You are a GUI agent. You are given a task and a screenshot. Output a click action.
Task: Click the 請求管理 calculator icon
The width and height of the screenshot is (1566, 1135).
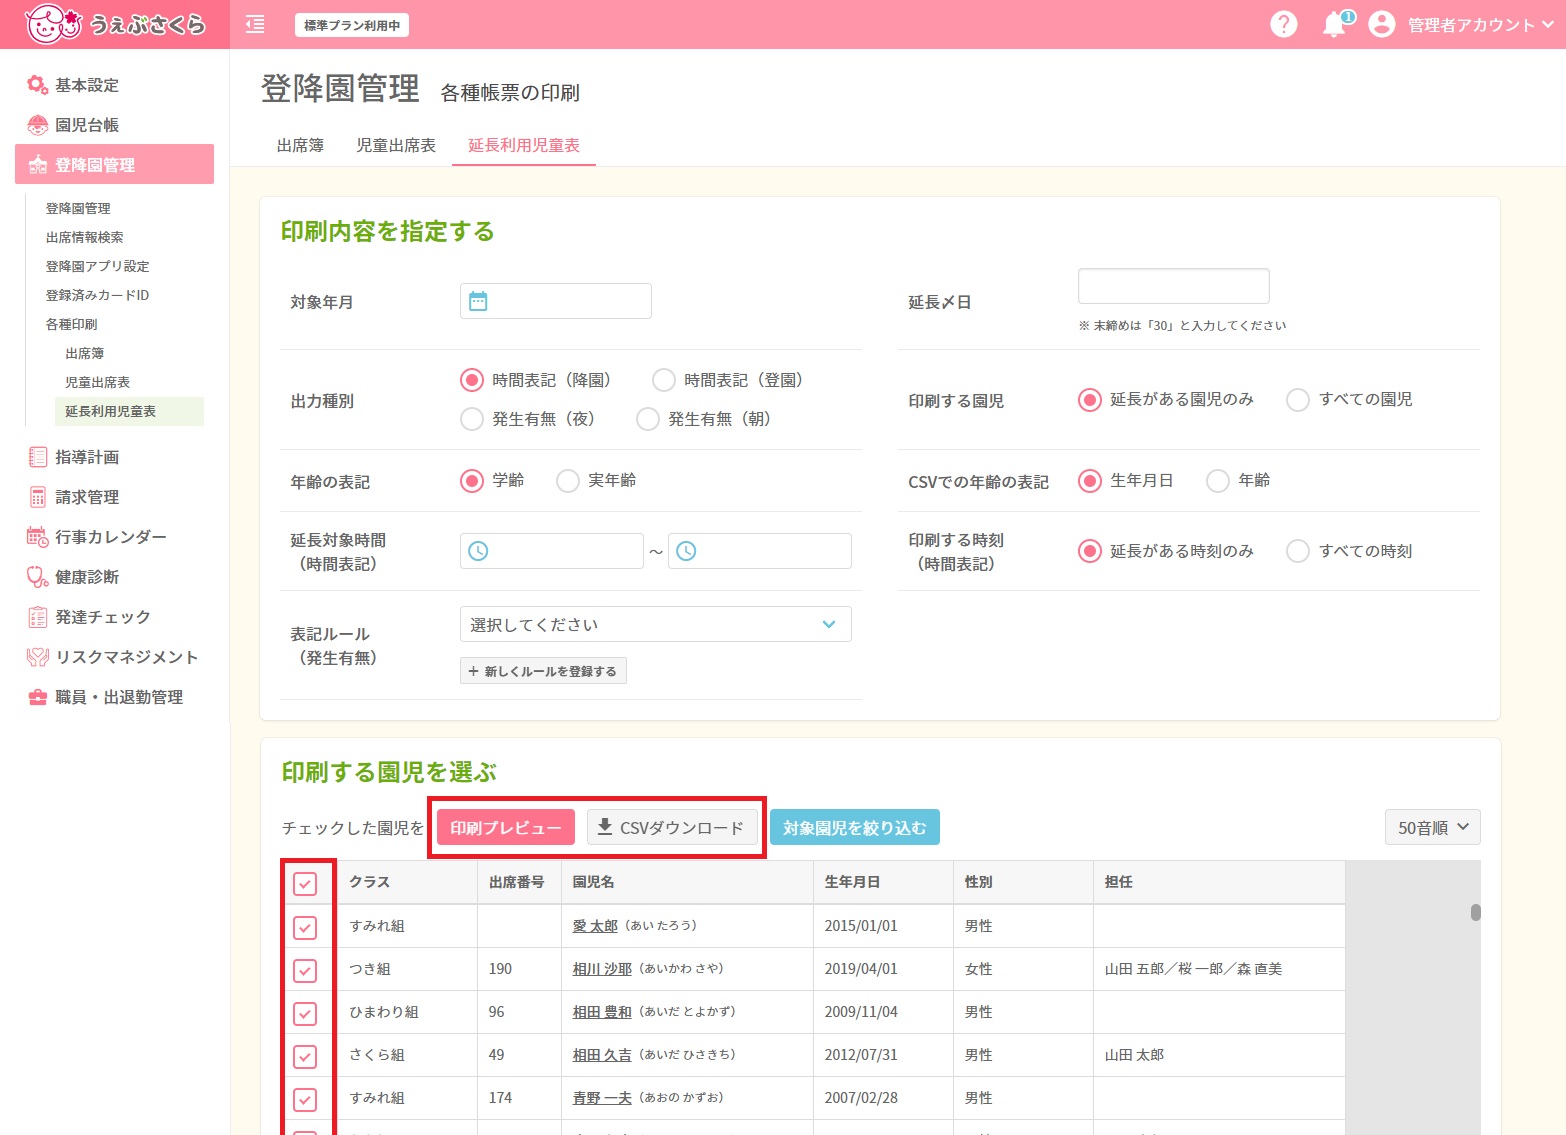(37, 497)
